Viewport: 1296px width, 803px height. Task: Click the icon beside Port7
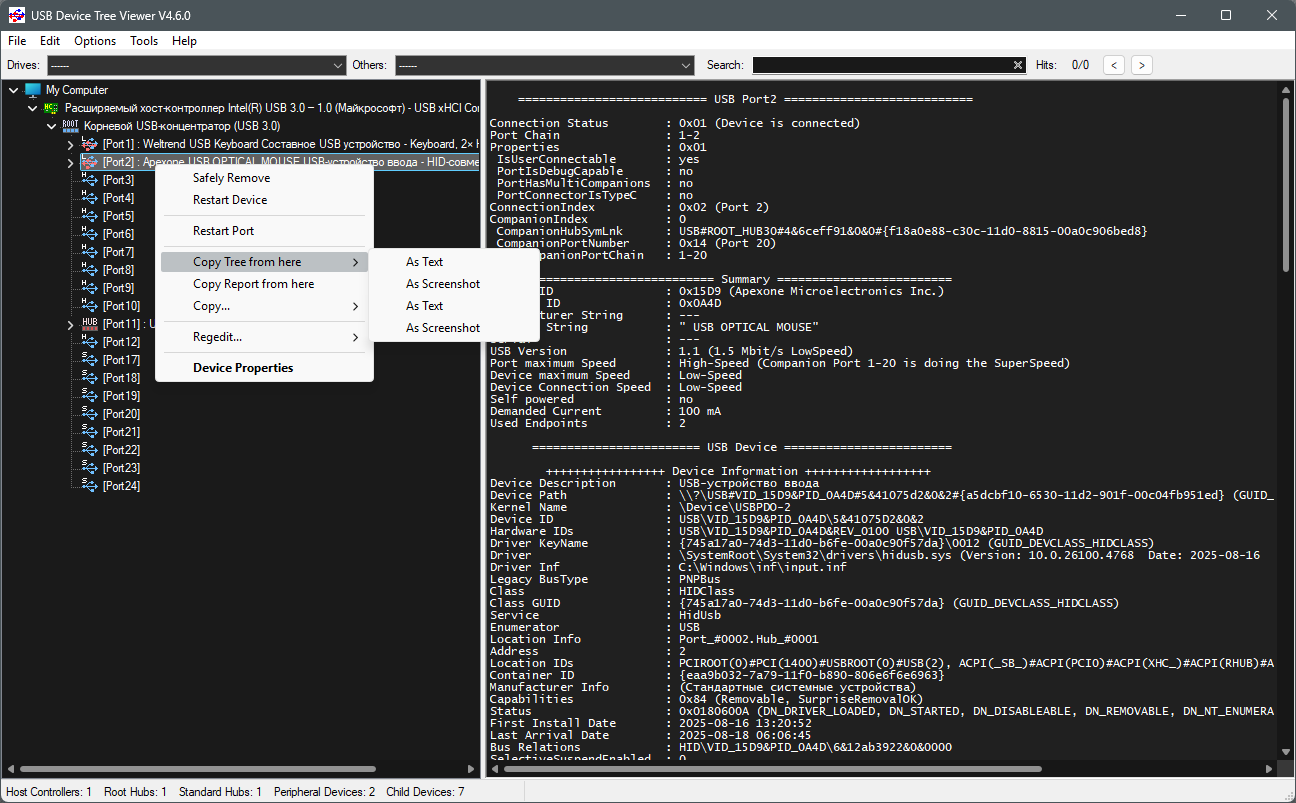[x=89, y=252]
